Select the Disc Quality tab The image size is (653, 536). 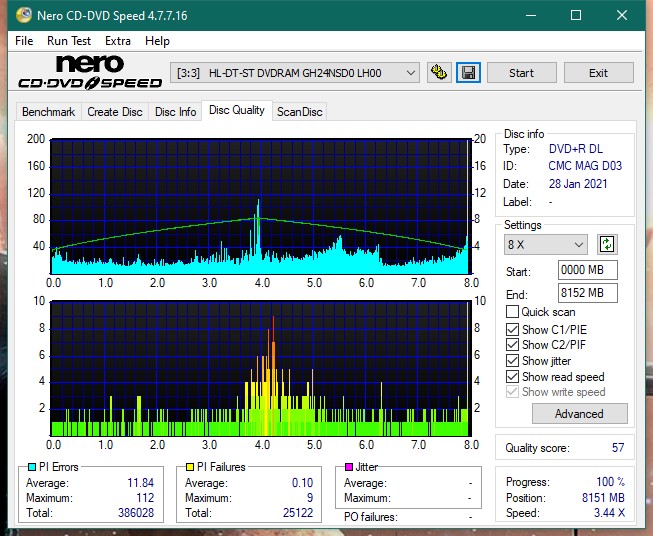tap(237, 110)
